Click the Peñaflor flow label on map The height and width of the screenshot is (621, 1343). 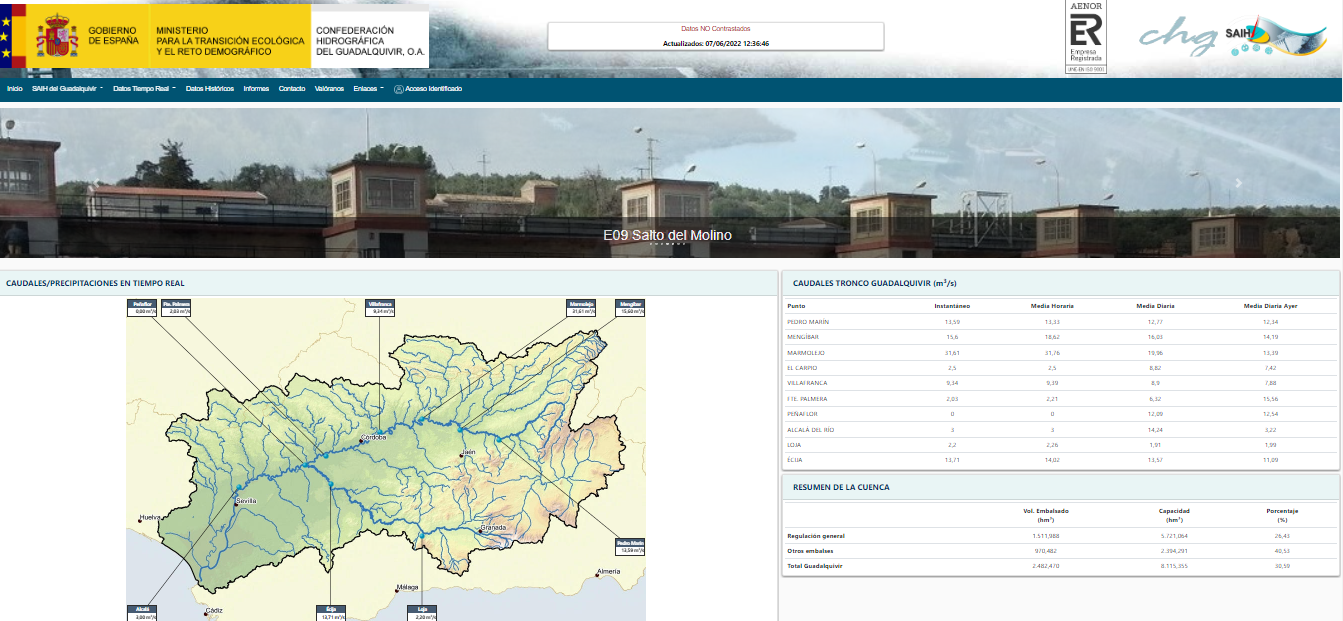(142, 307)
